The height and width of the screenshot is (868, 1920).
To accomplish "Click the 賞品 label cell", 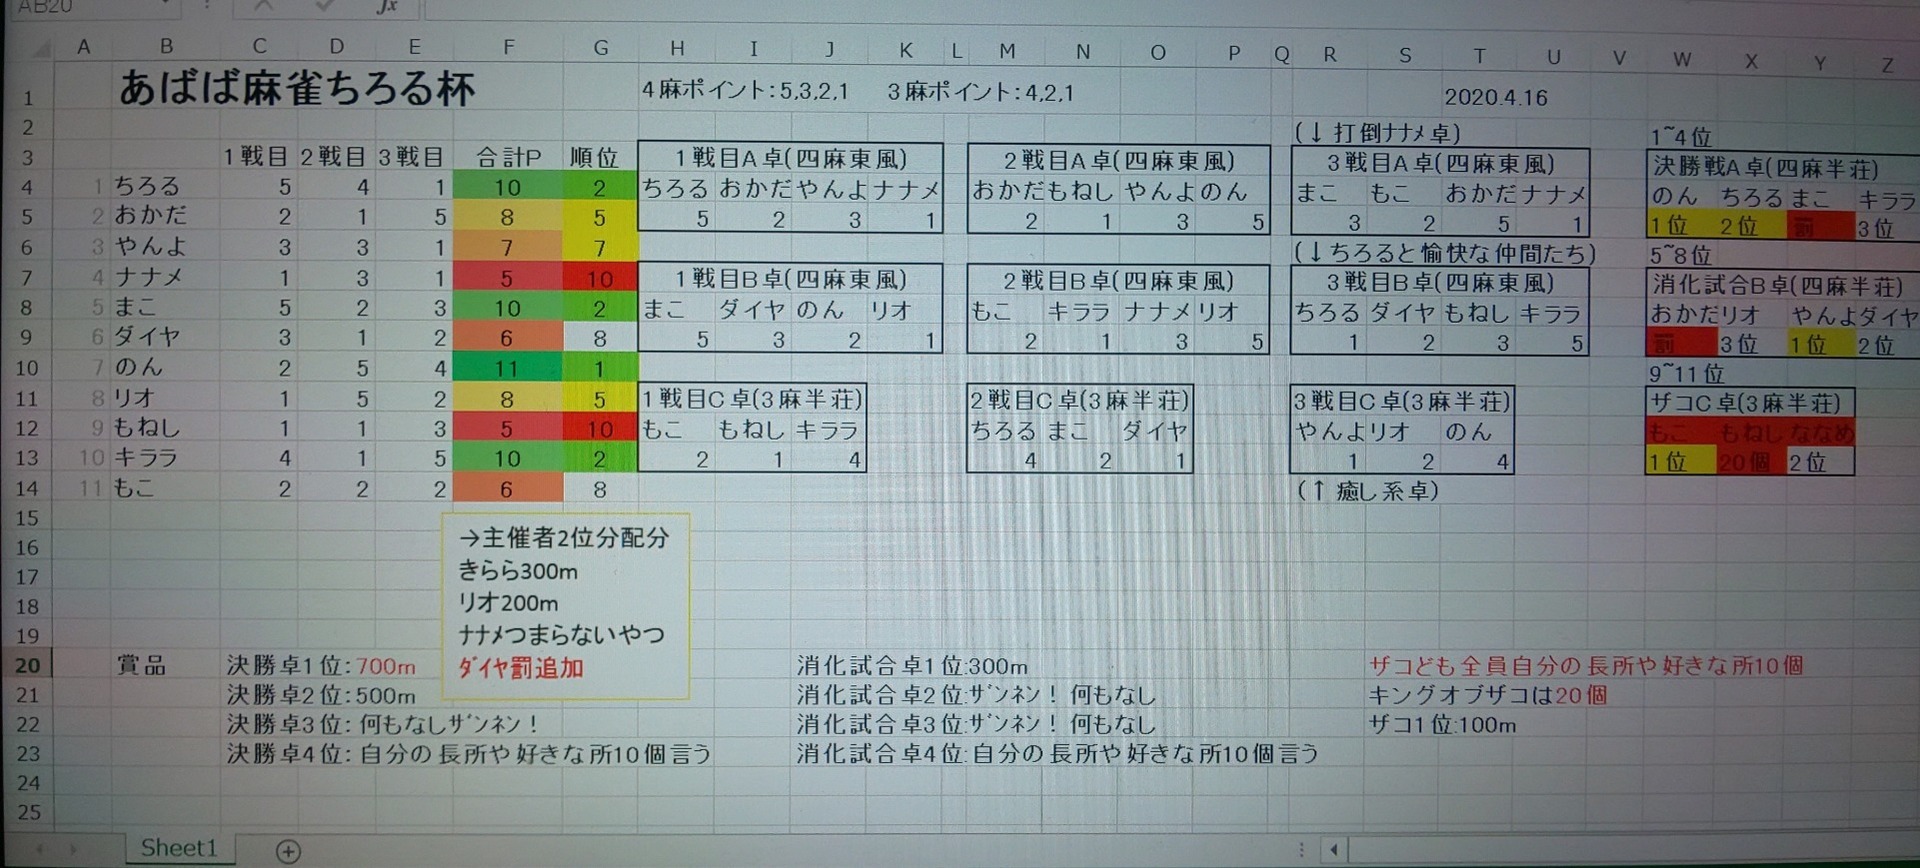I will (x=141, y=665).
